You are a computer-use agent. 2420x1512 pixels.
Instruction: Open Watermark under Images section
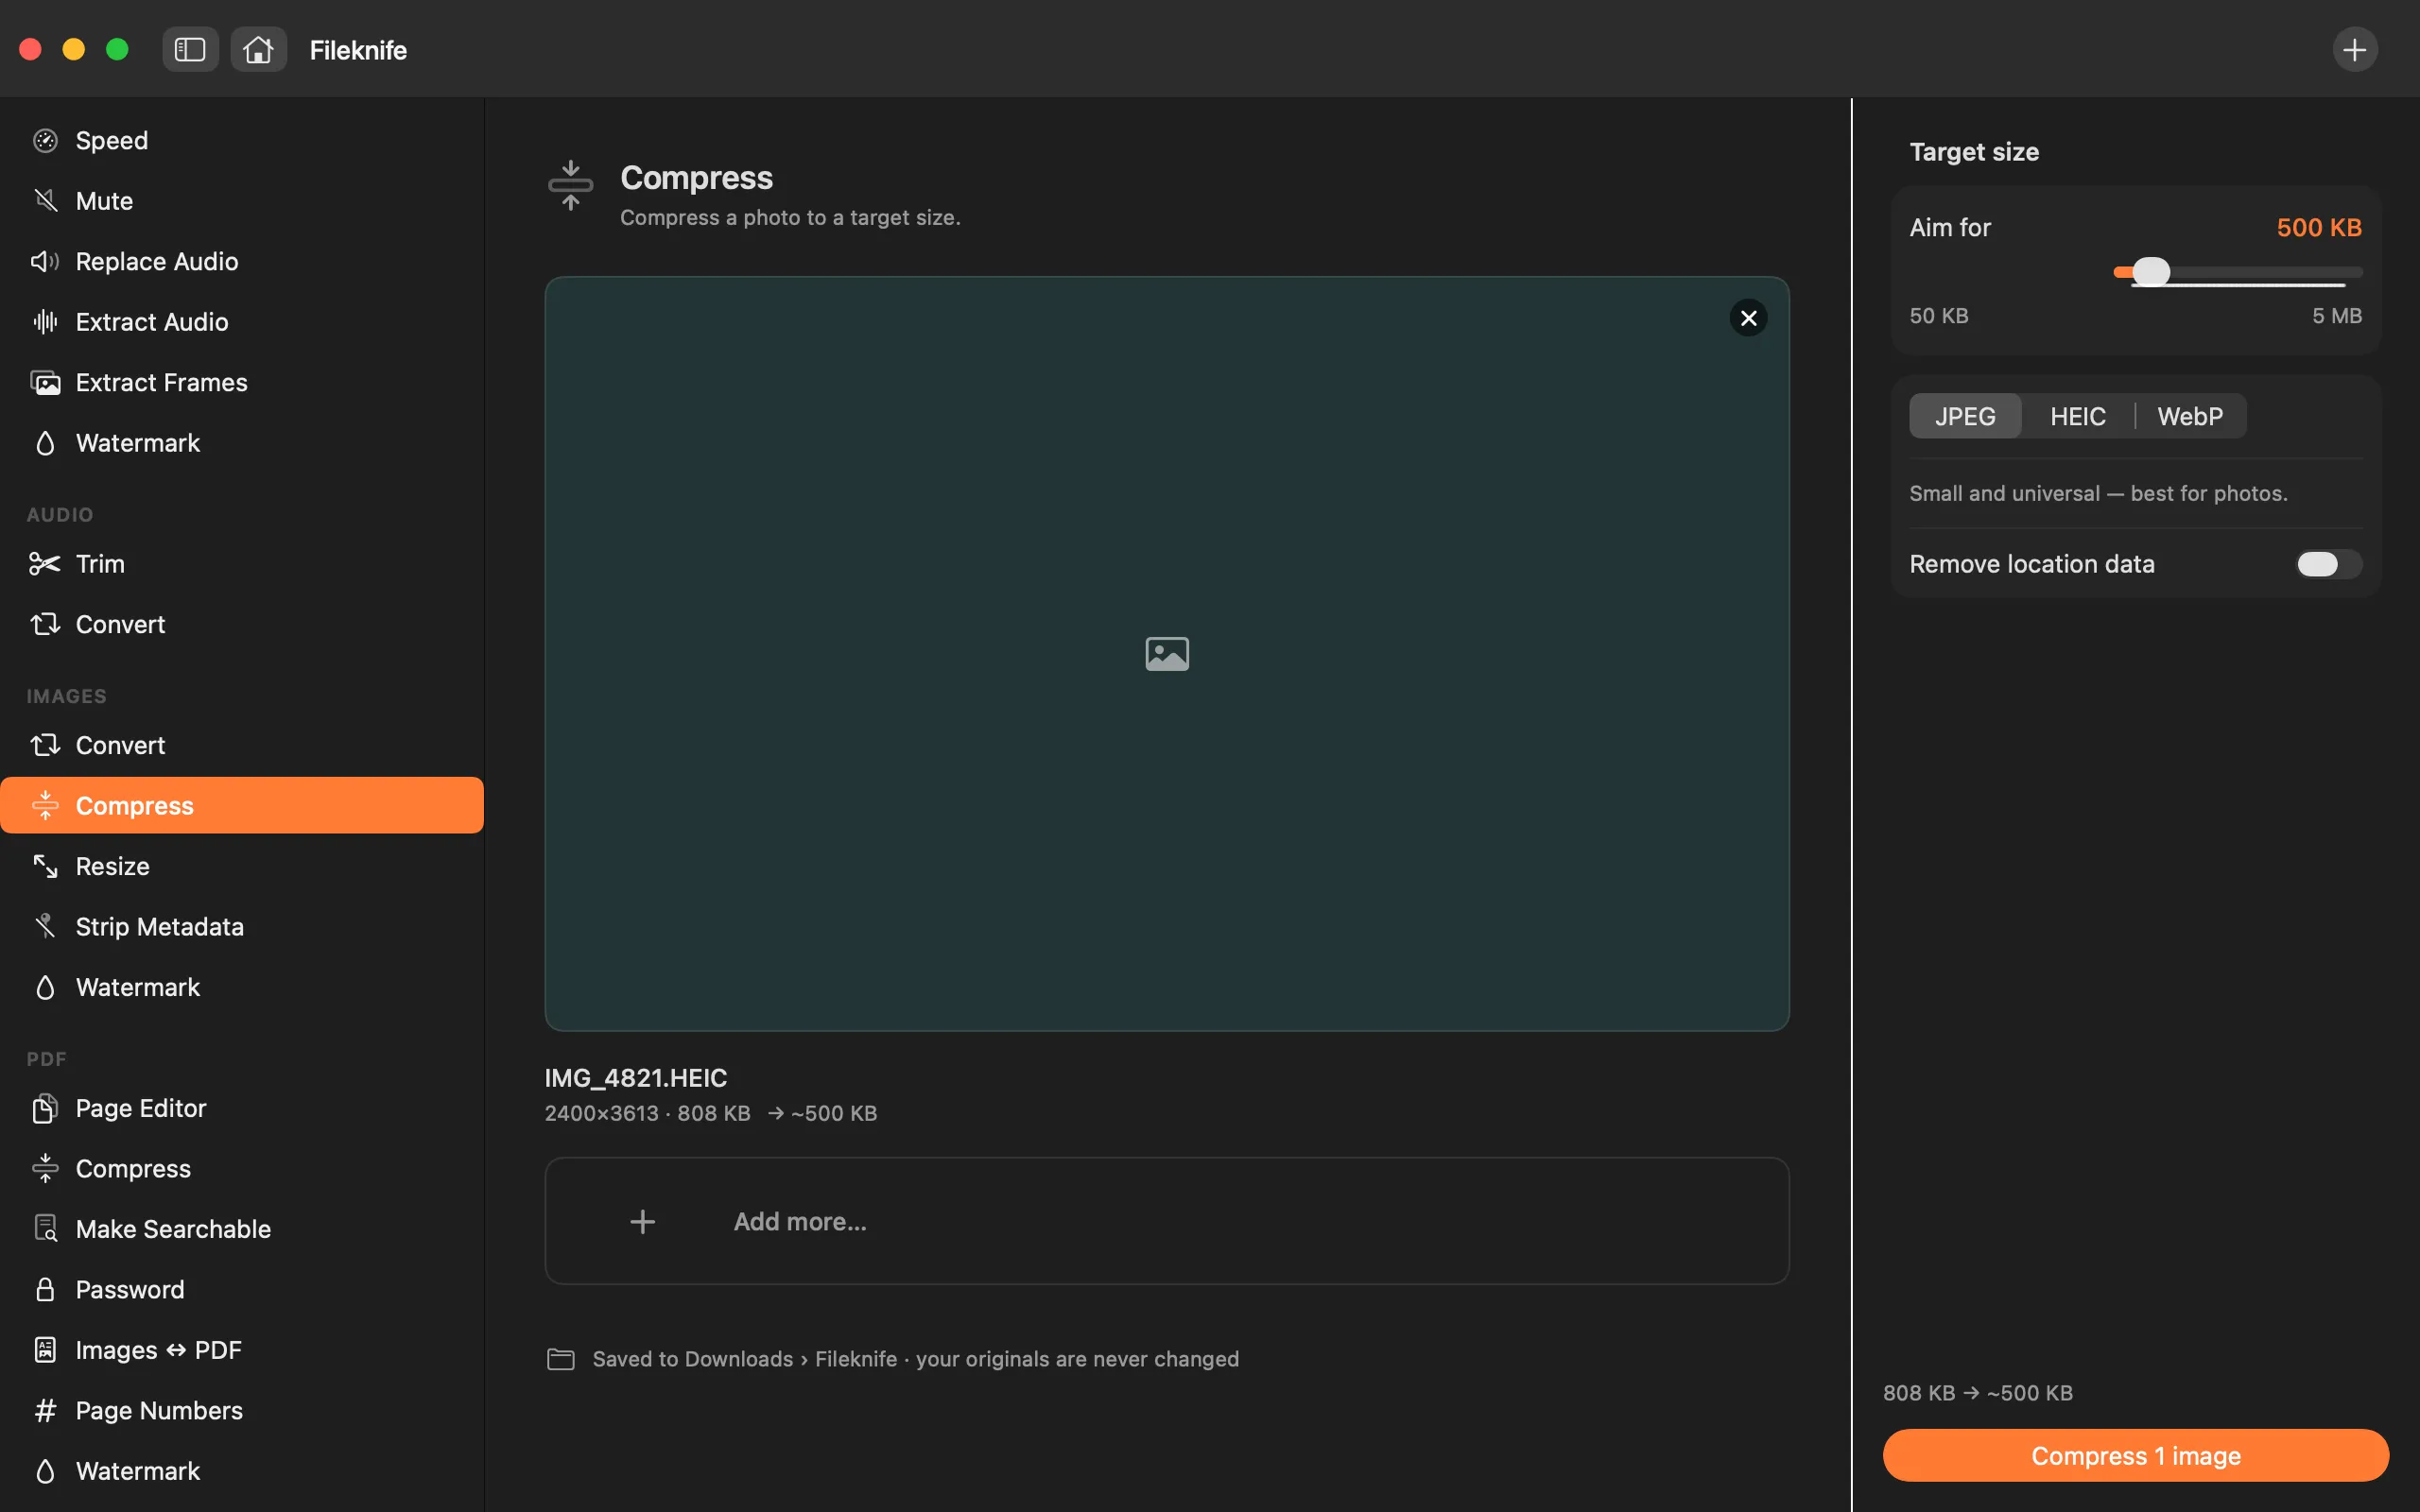coord(242,988)
